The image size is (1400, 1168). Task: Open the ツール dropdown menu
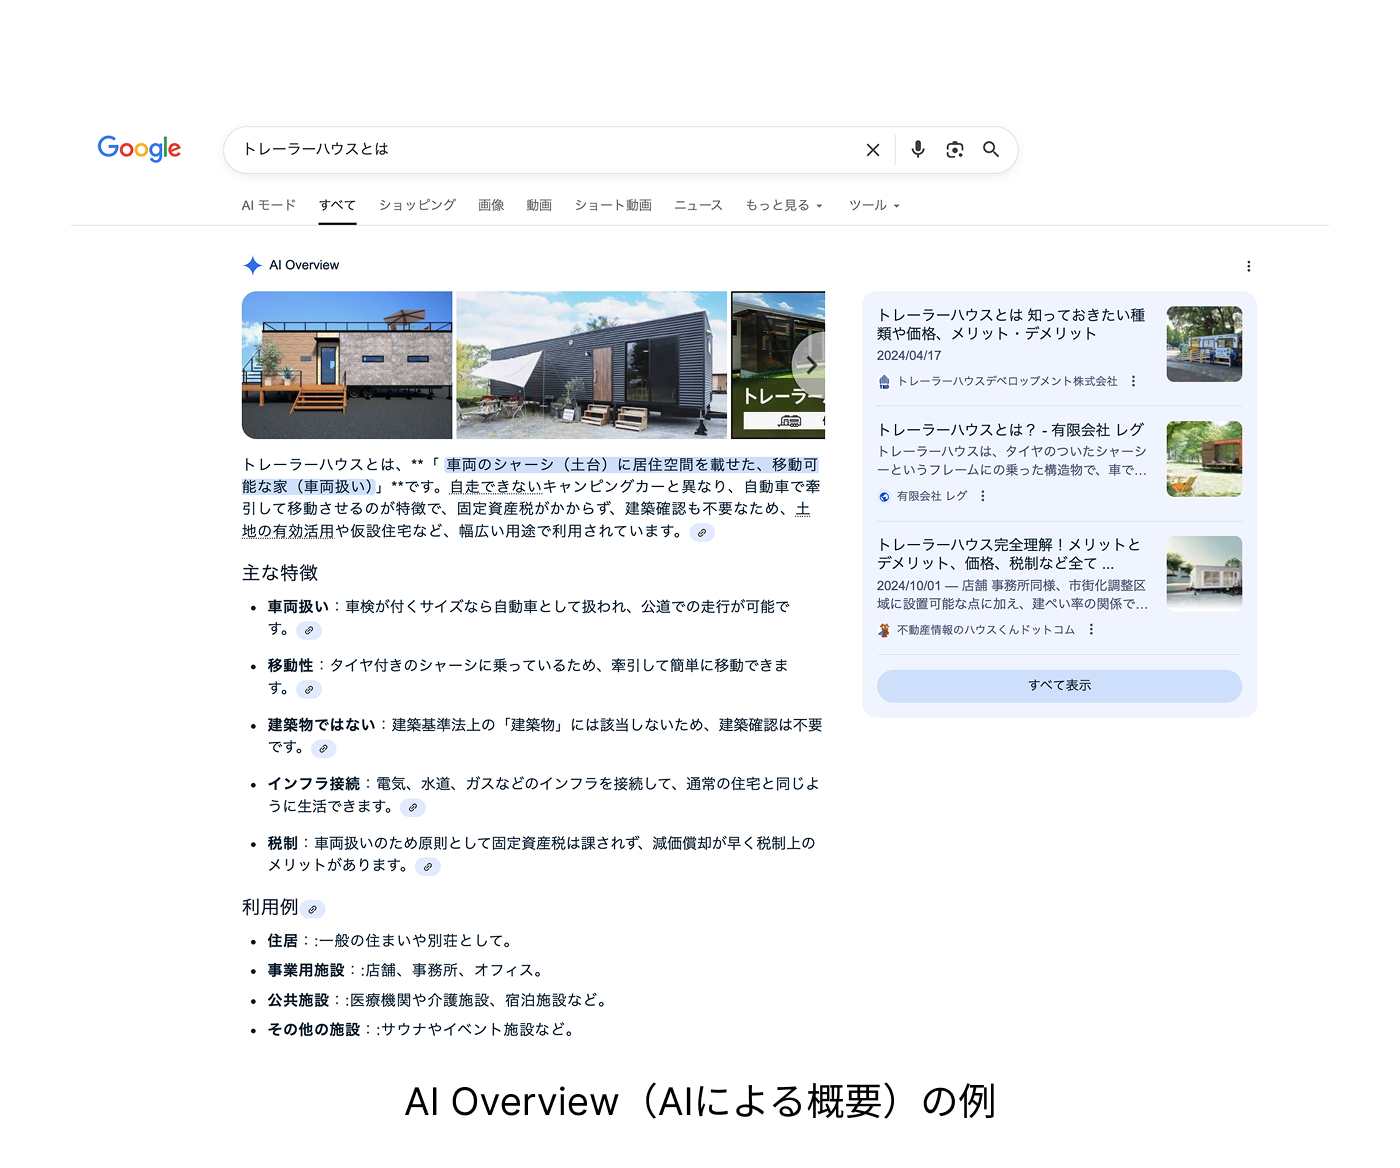tap(873, 205)
